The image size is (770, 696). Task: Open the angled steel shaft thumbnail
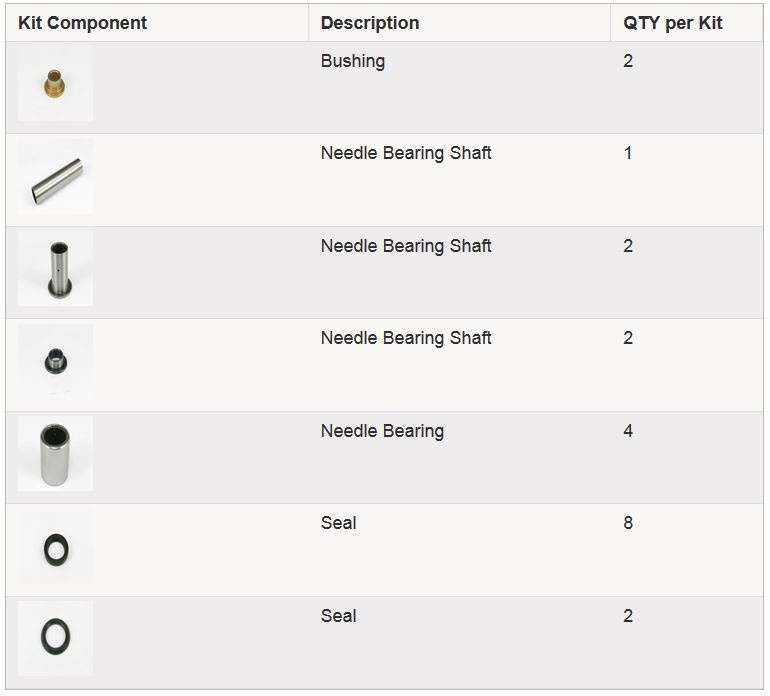(55, 176)
